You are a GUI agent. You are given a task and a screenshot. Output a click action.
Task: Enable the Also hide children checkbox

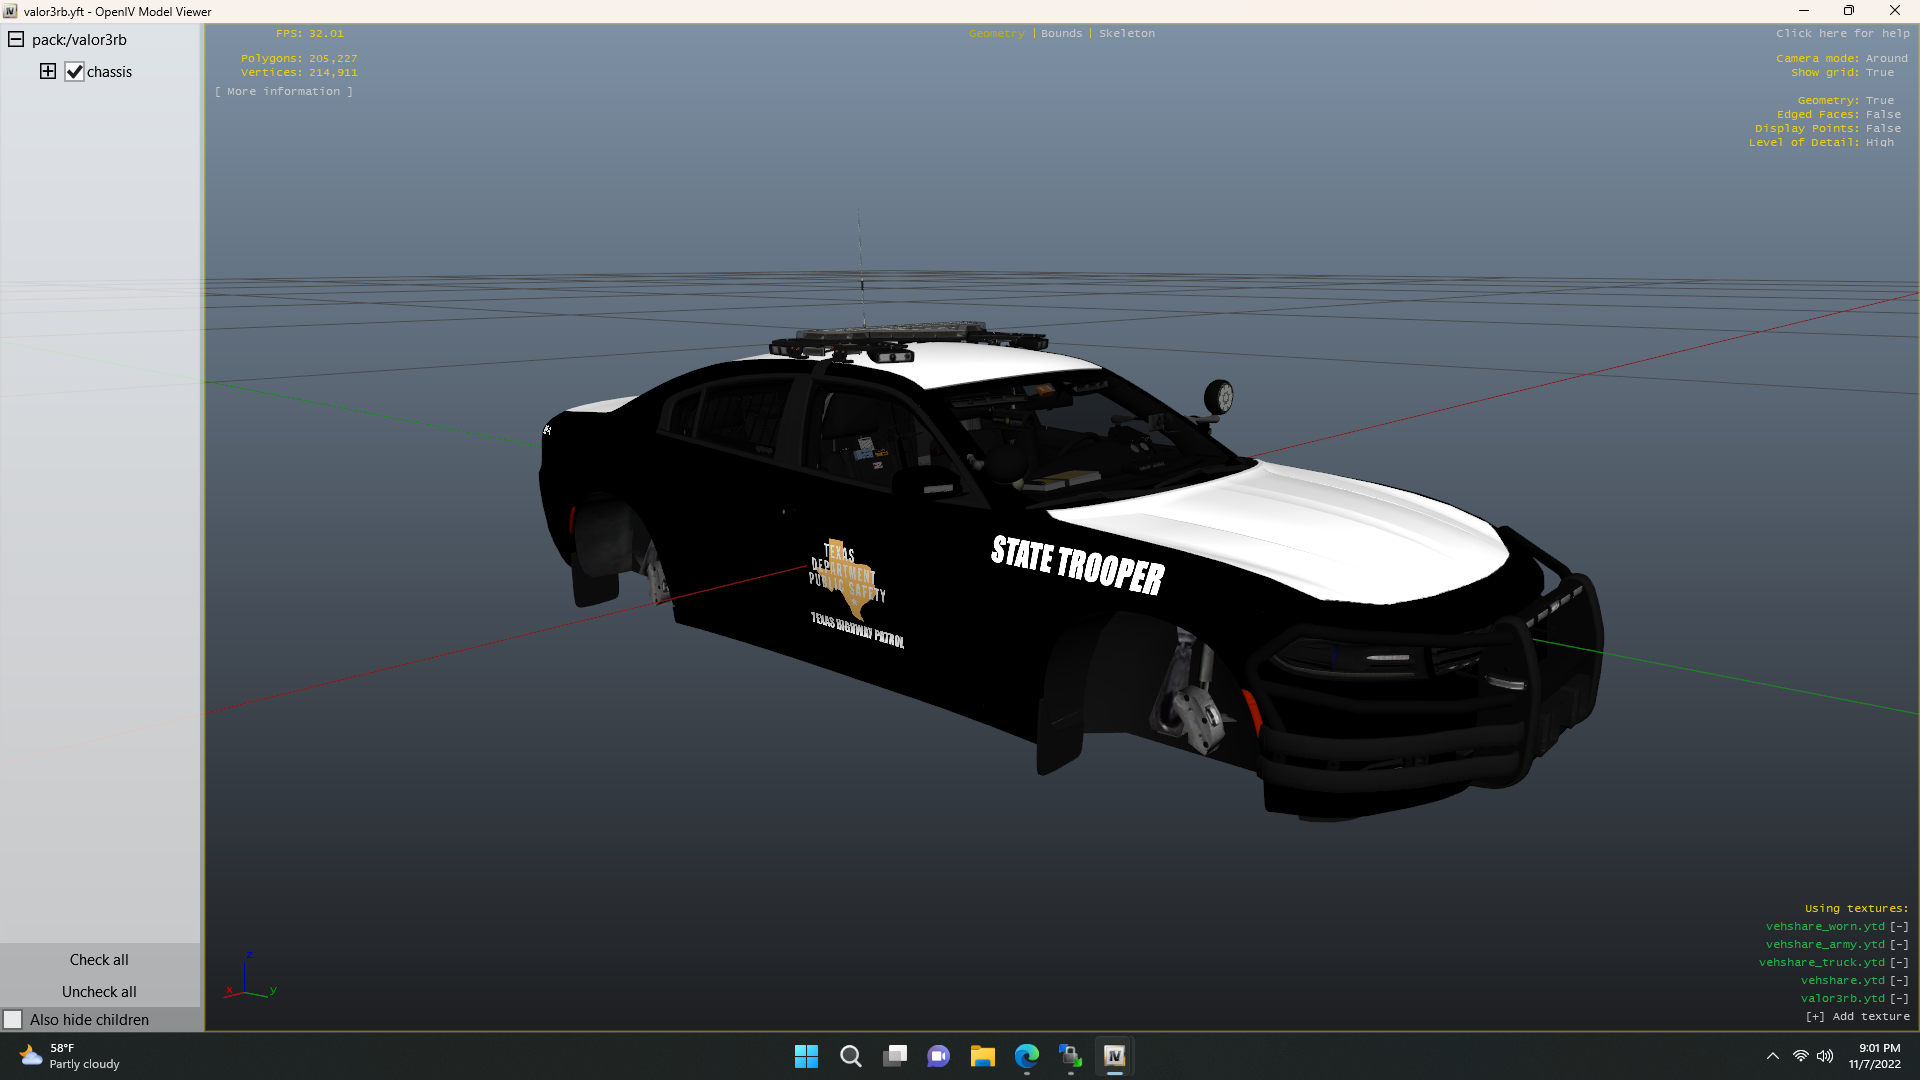tap(13, 1020)
